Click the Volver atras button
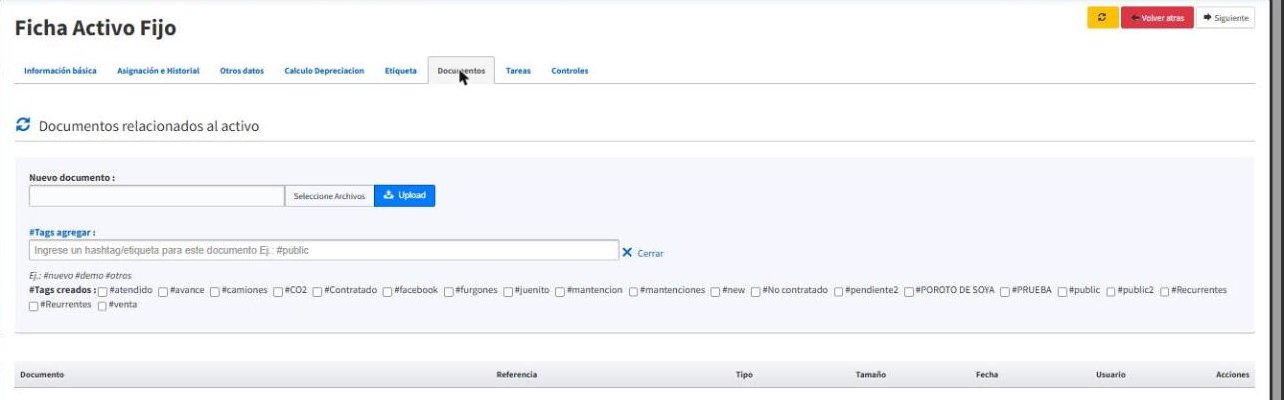1284x400 pixels. coord(1157,18)
